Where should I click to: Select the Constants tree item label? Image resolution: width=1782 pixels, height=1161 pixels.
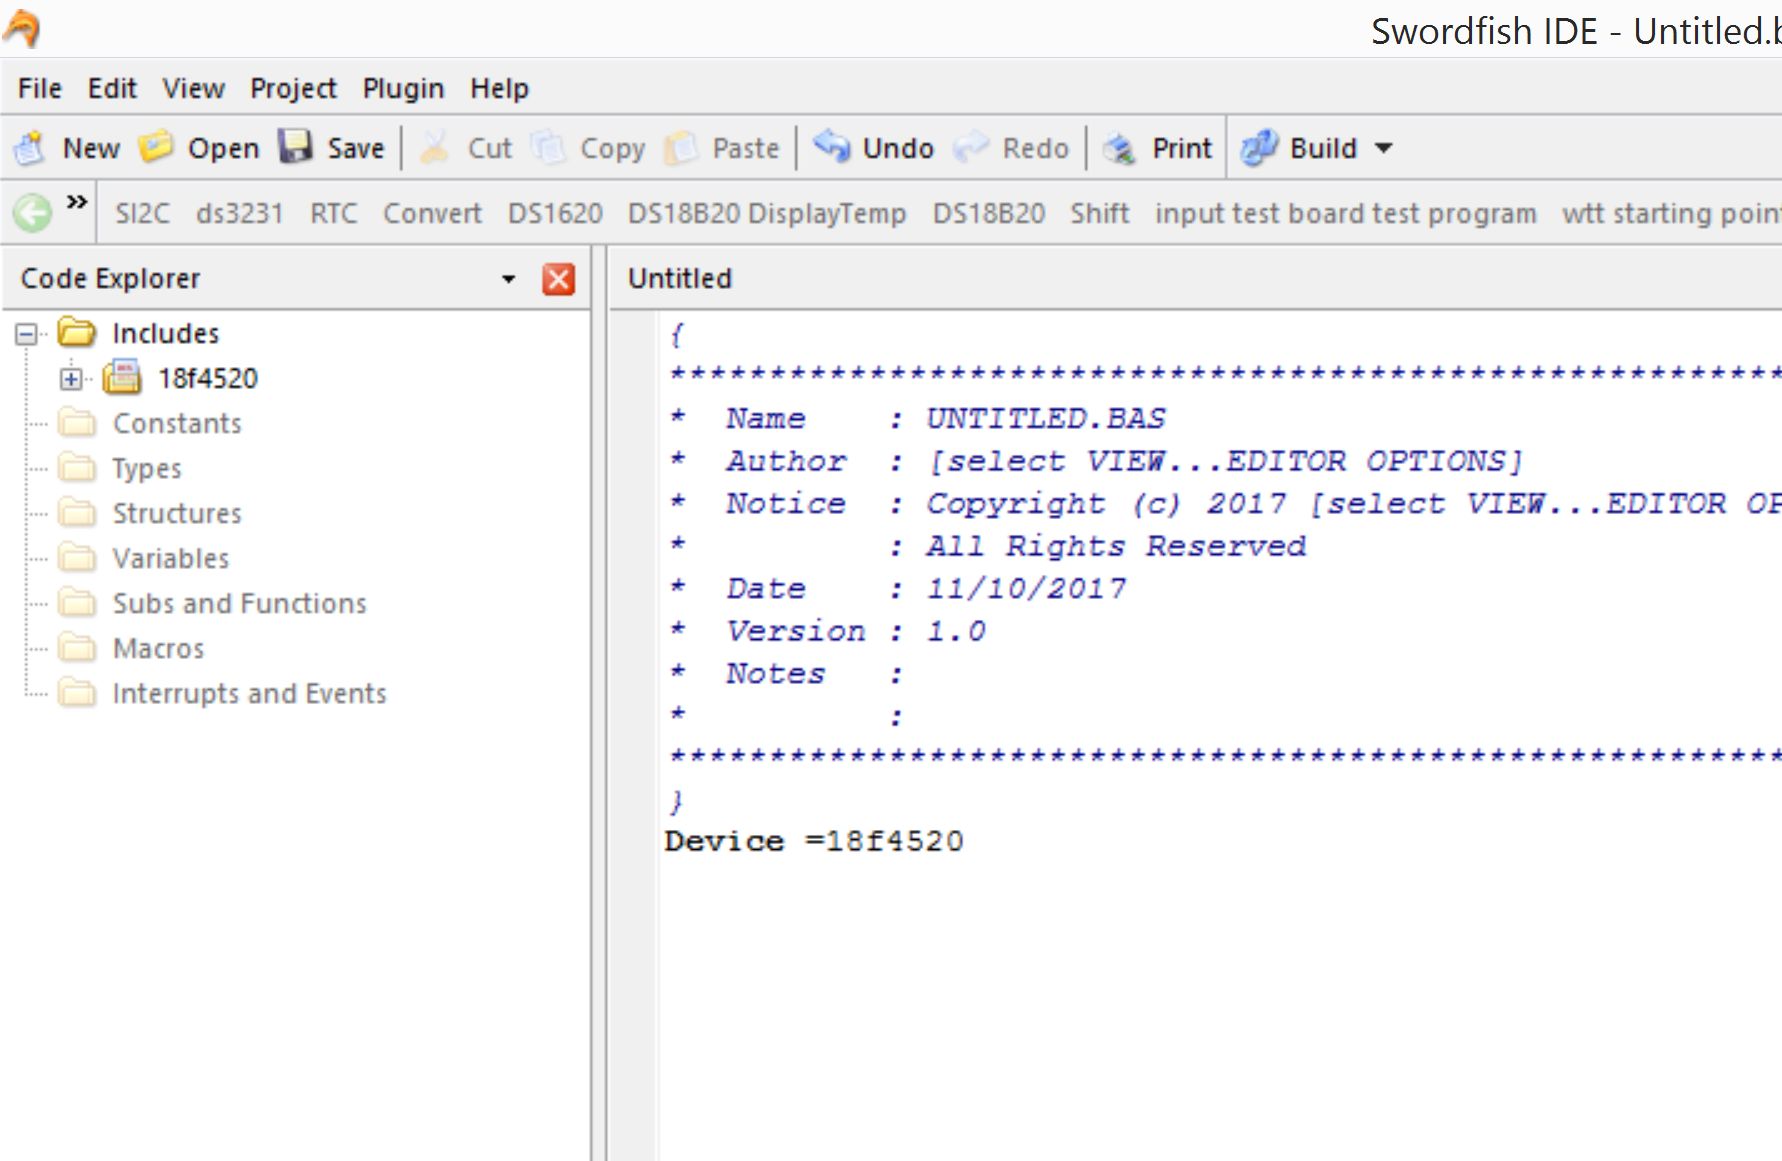tap(177, 423)
